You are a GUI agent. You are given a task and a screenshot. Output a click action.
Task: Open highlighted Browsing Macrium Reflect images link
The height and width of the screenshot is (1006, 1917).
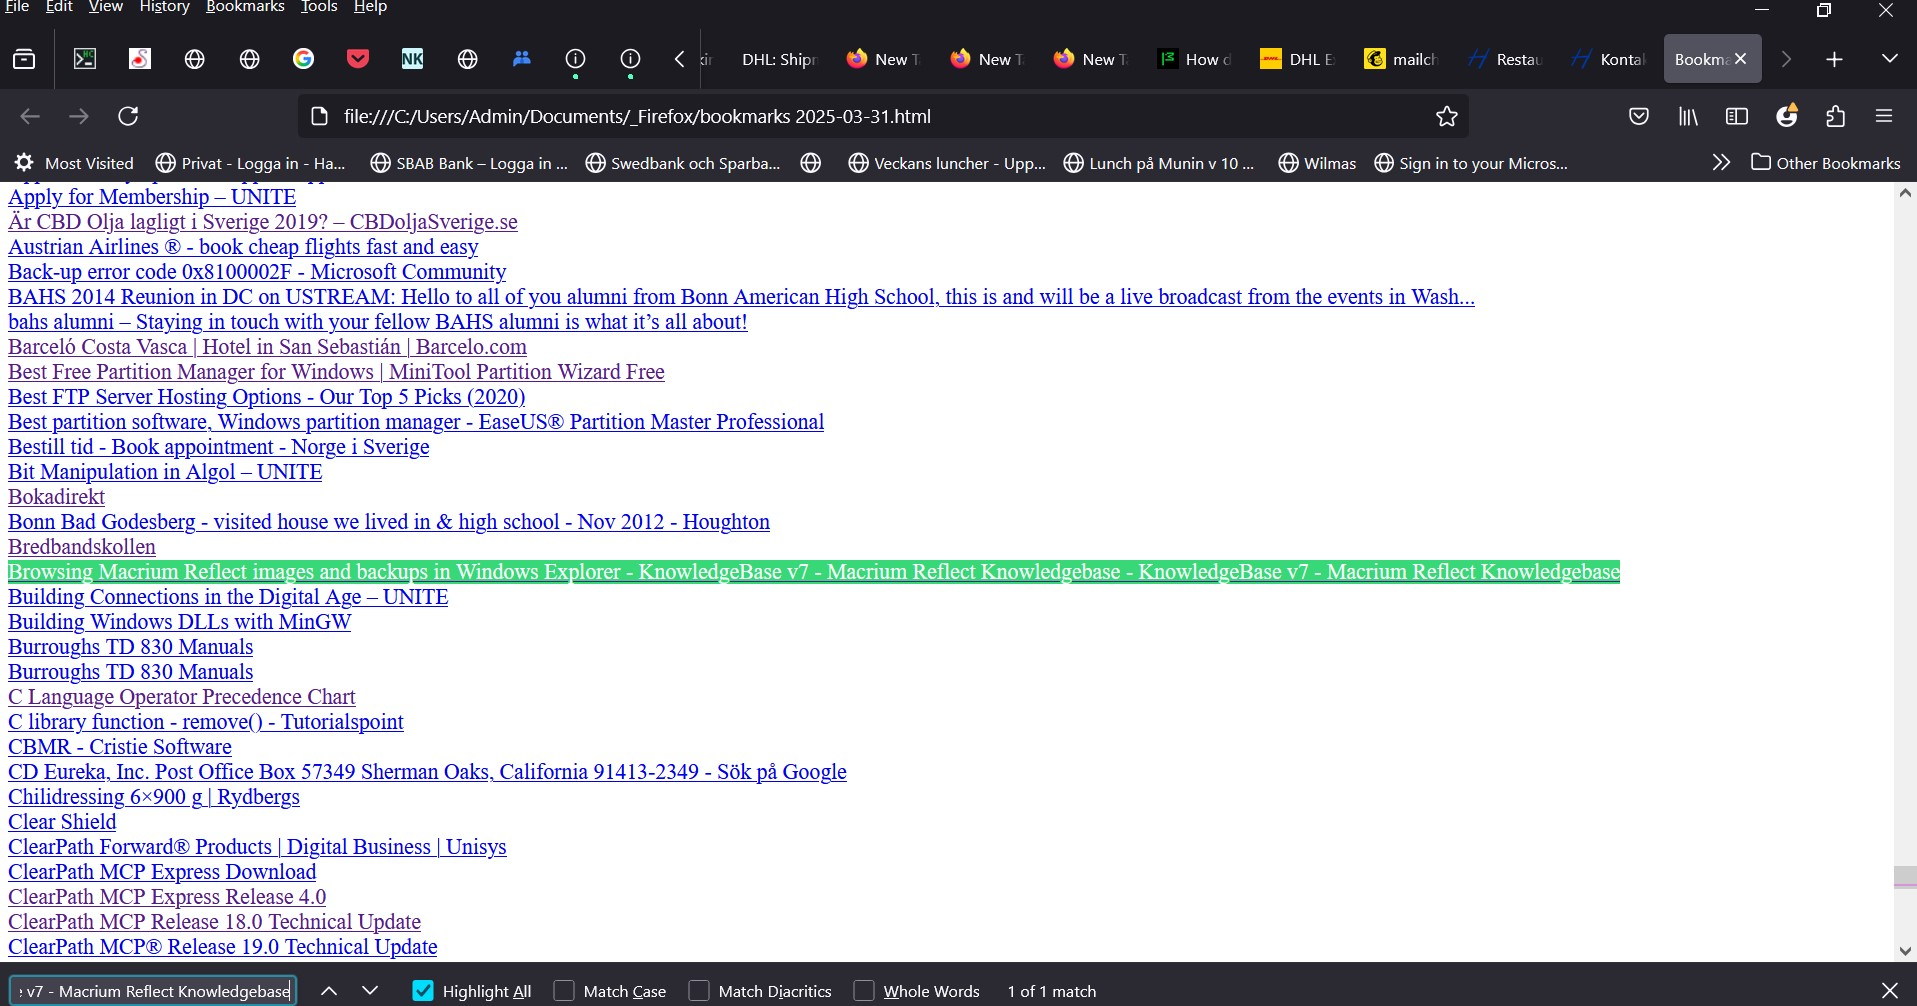pos(814,572)
